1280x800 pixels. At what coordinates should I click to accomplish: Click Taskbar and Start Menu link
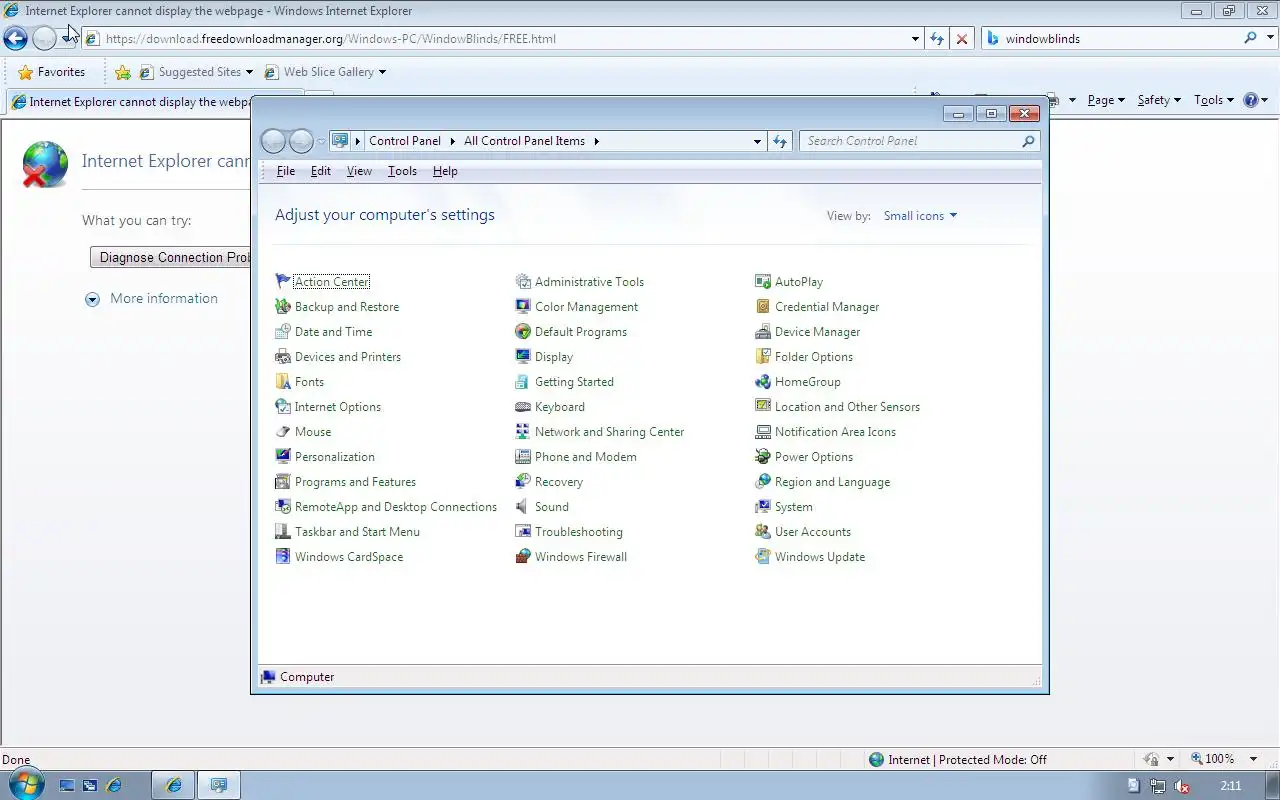click(x=357, y=532)
